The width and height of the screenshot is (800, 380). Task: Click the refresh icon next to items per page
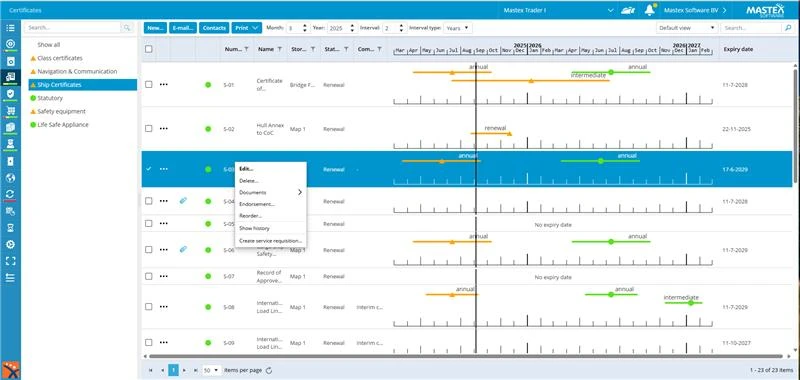point(269,370)
